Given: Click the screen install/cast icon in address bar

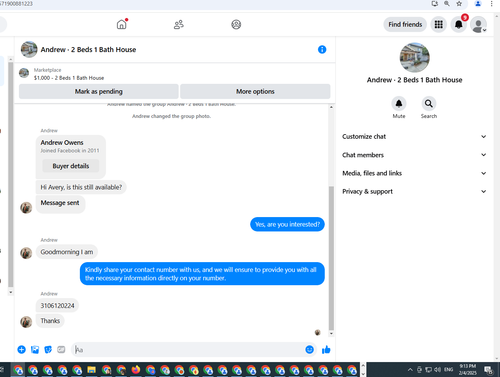Looking at the screenshot, I should pyautogui.click(x=434, y=4).
